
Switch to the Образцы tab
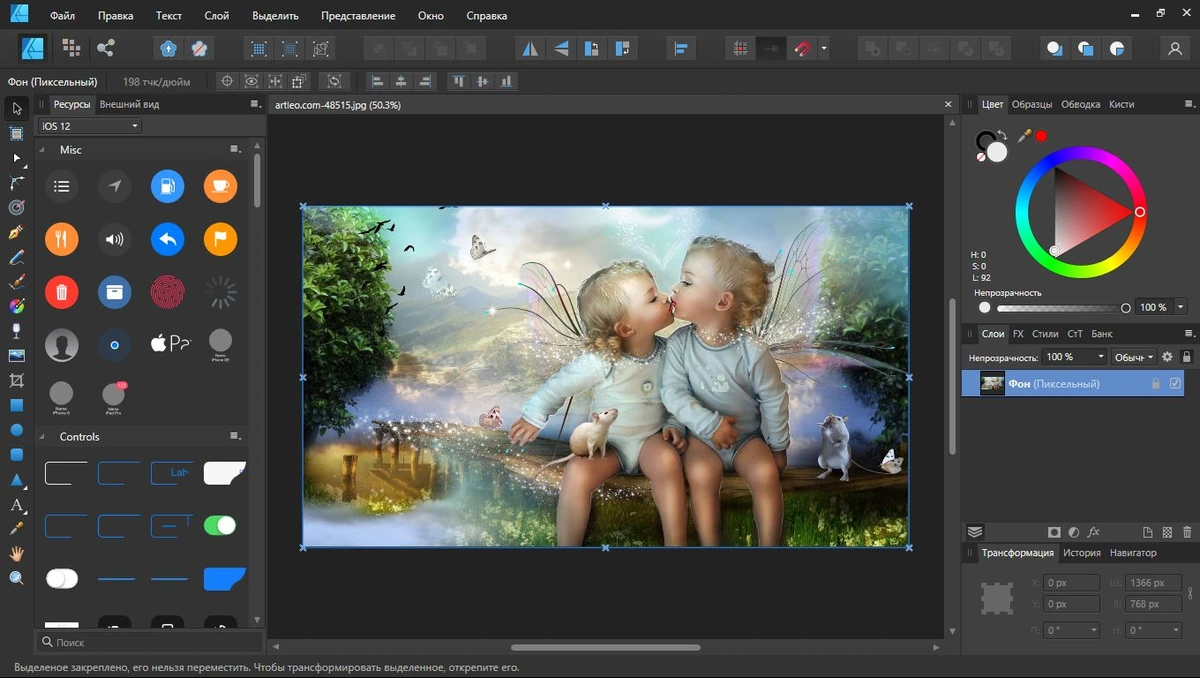coord(1031,104)
